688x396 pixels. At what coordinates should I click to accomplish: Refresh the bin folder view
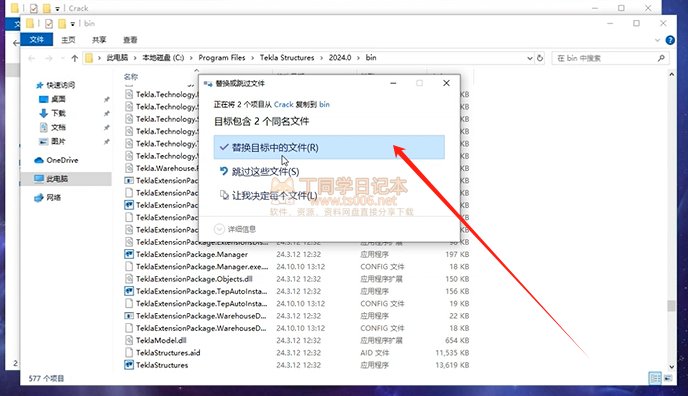540,58
